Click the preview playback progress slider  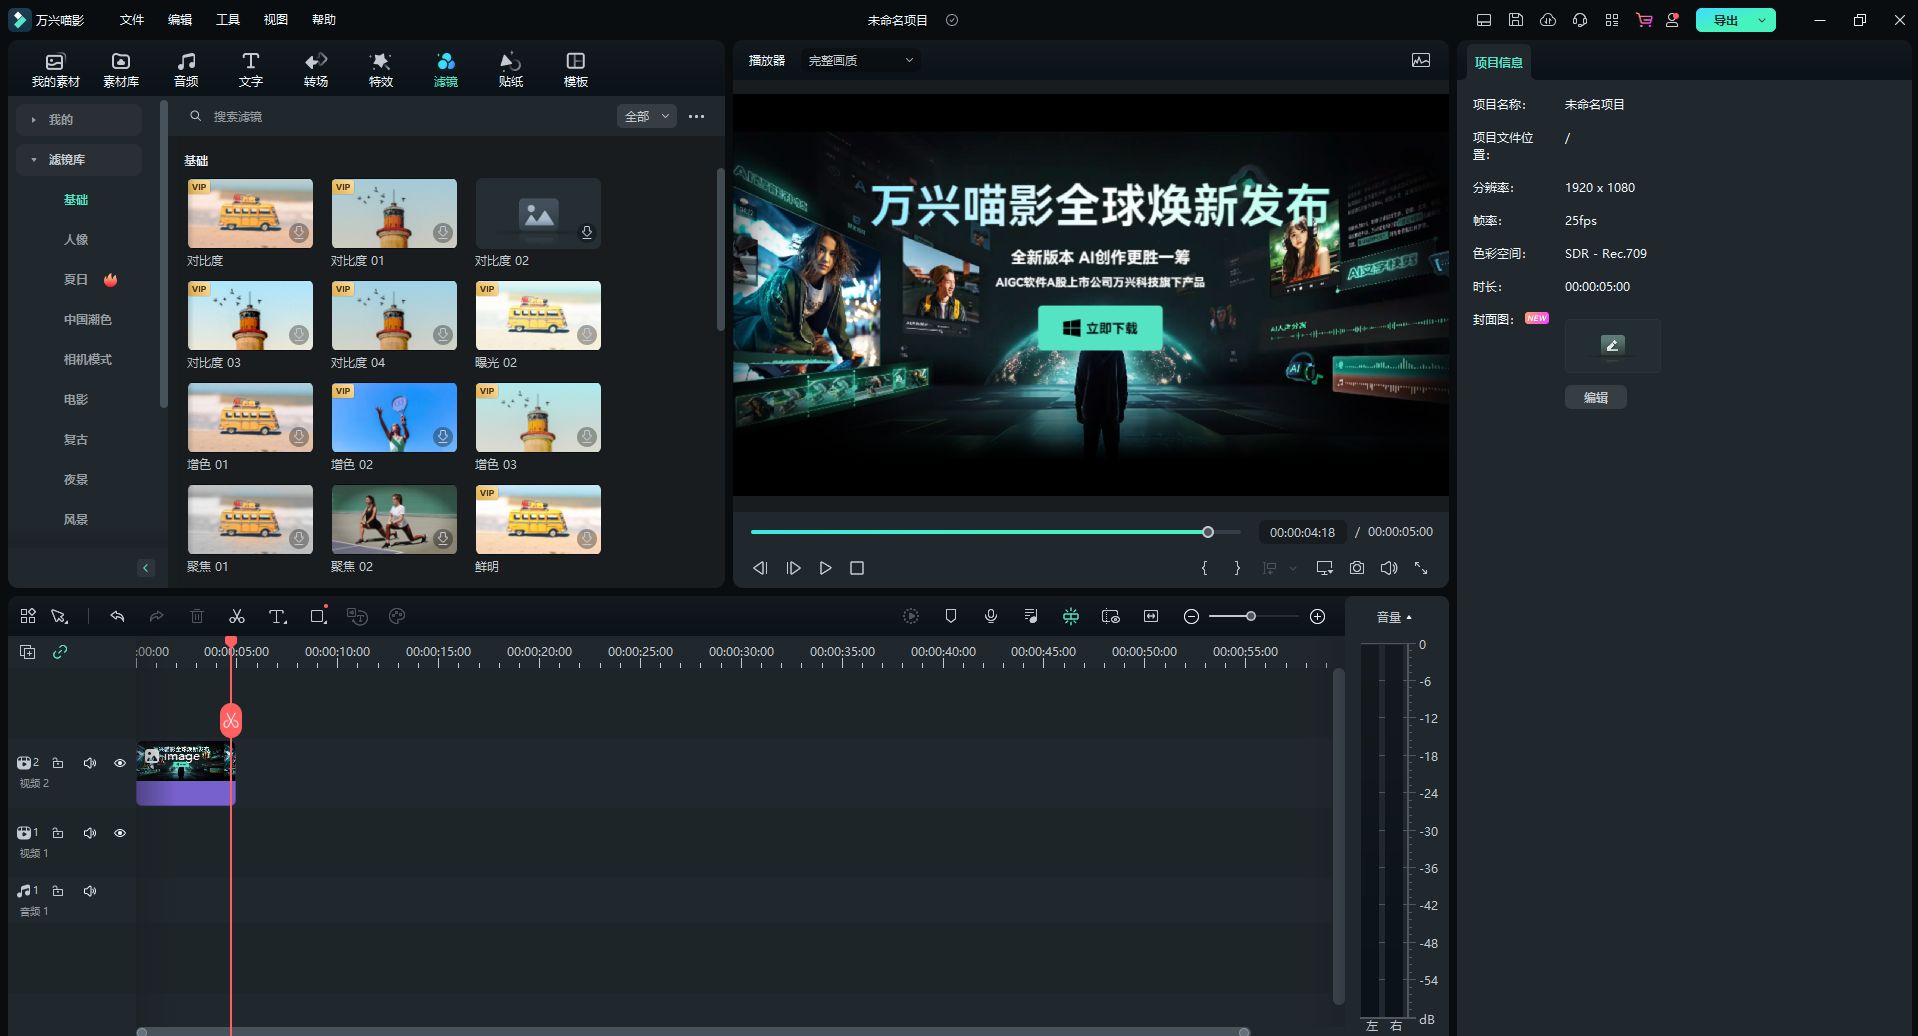tap(996, 532)
